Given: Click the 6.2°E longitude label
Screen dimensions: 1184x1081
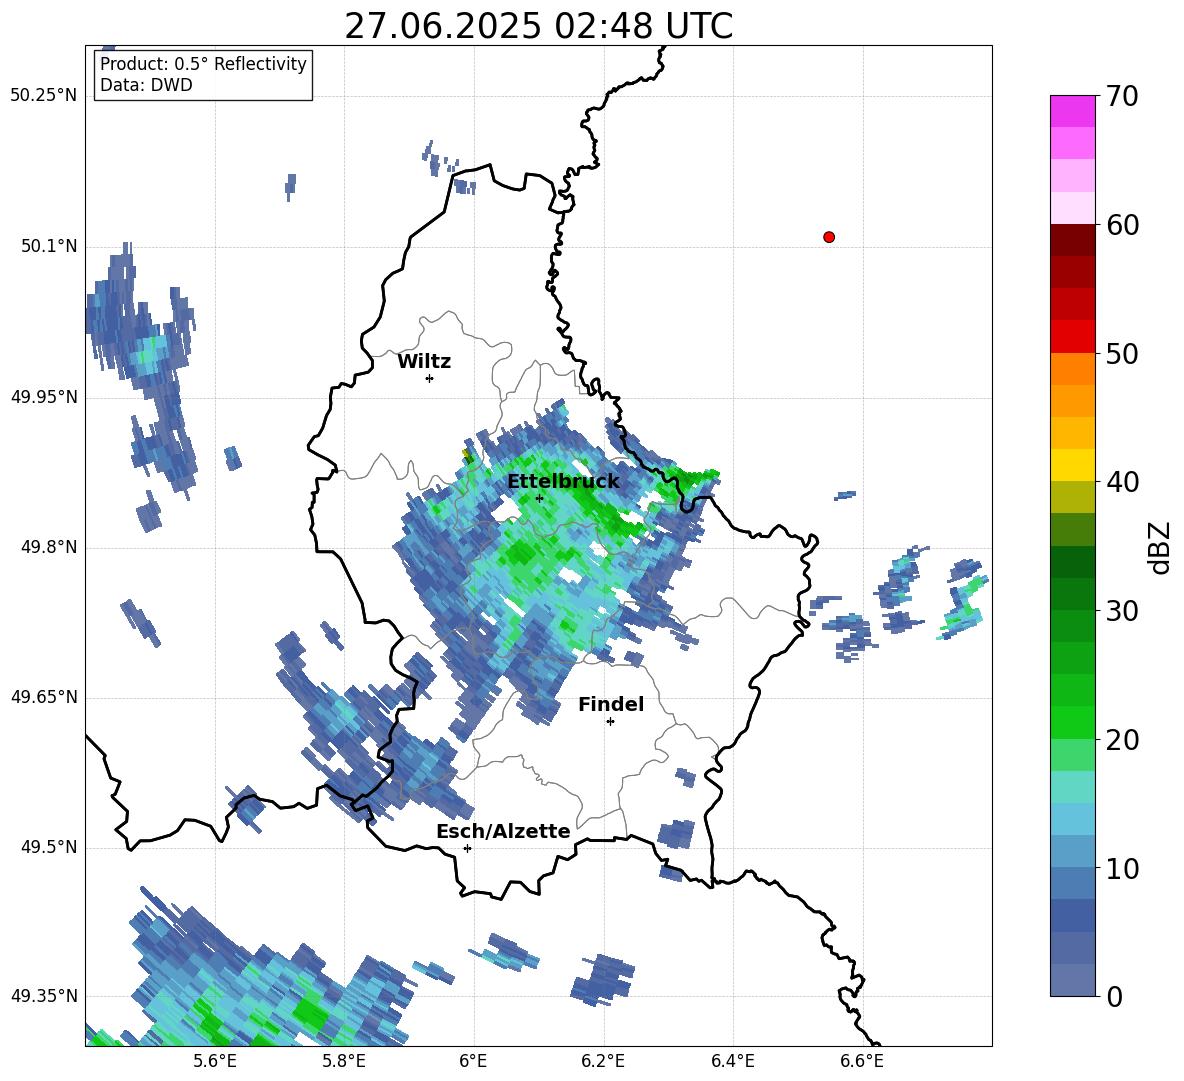Looking at the screenshot, I should click(x=603, y=1062).
